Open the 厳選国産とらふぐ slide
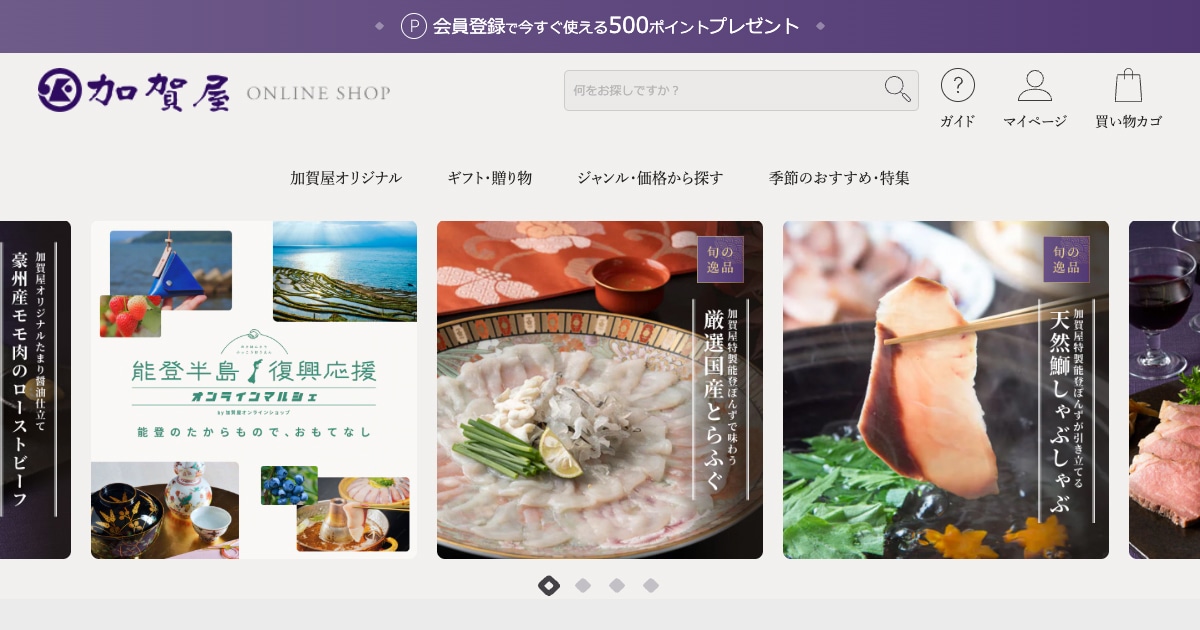This screenshot has width=1200, height=630. tap(600, 390)
